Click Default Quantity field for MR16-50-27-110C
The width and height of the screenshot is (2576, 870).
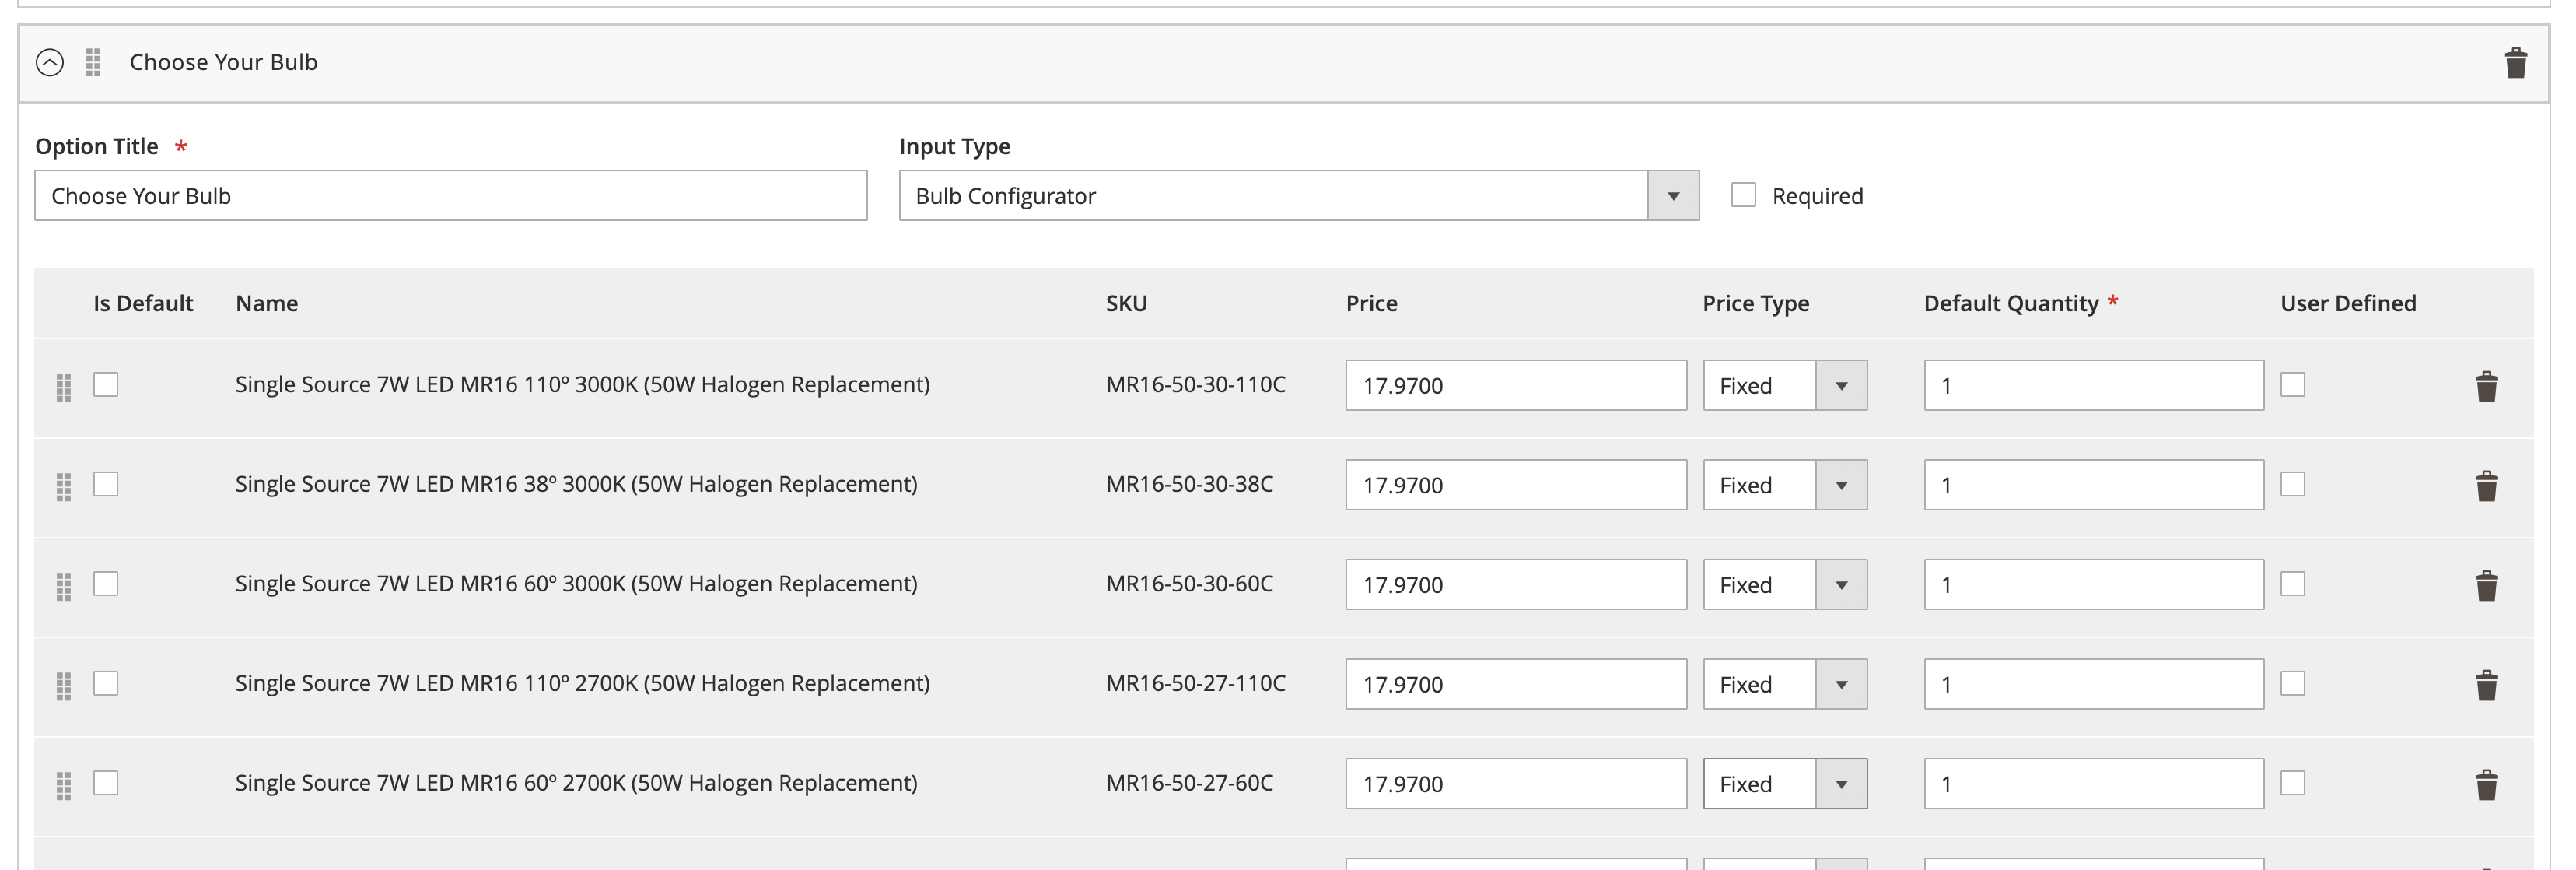tap(2093, 685)
